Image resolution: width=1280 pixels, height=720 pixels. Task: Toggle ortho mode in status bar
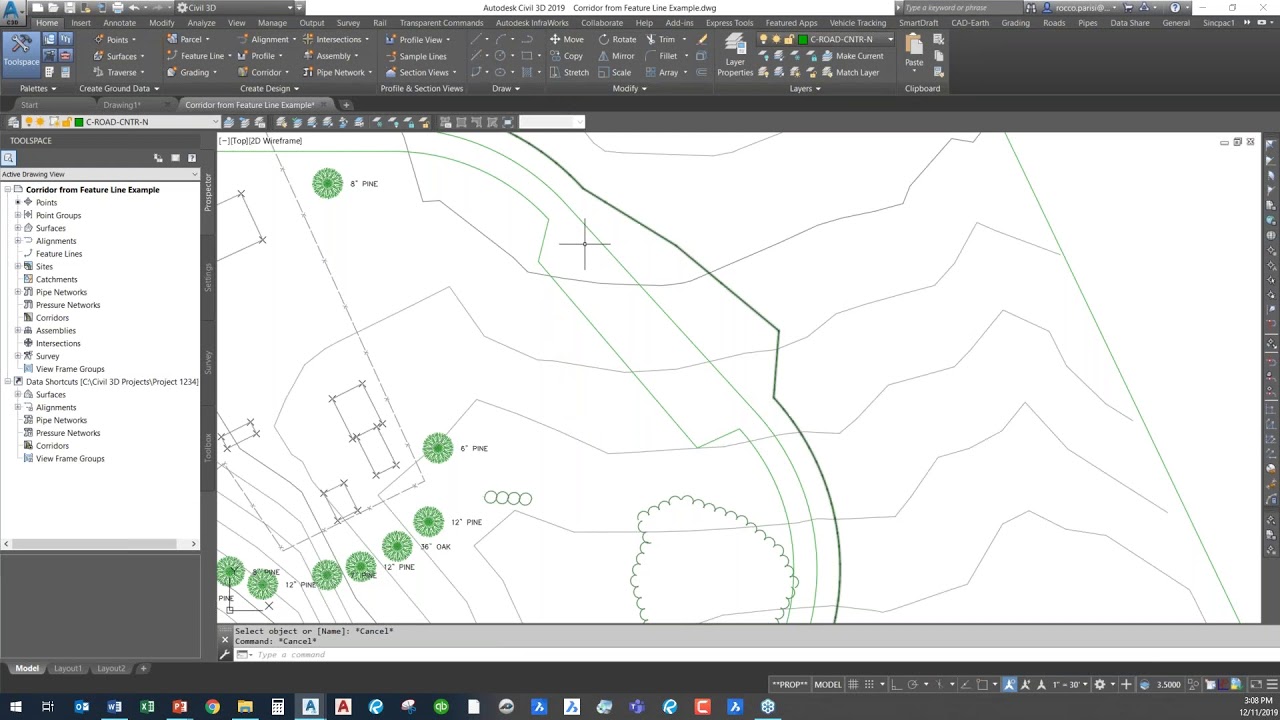click(x=894, y=685)
